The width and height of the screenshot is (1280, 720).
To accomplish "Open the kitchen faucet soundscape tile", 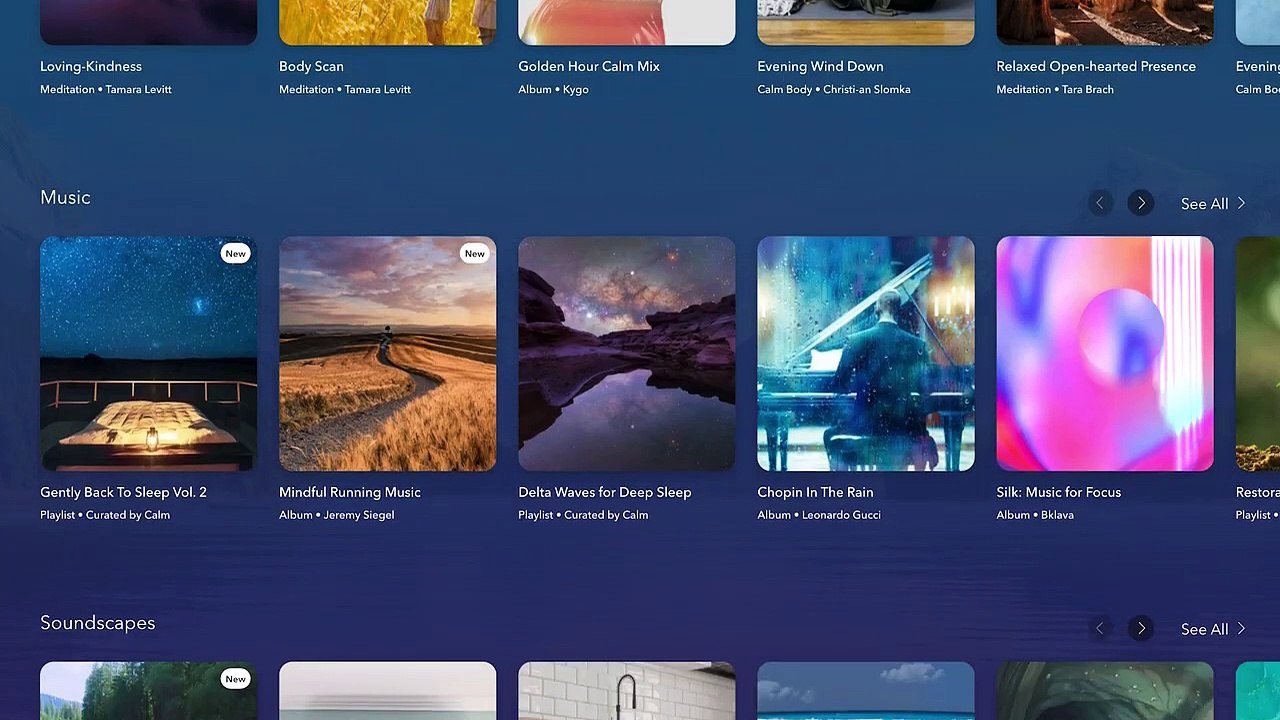I will click(626, 691).
